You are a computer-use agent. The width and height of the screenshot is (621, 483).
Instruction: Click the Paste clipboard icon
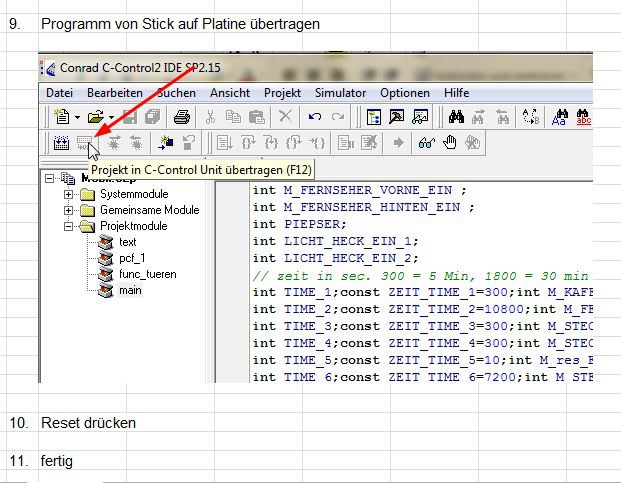(257, 117)
